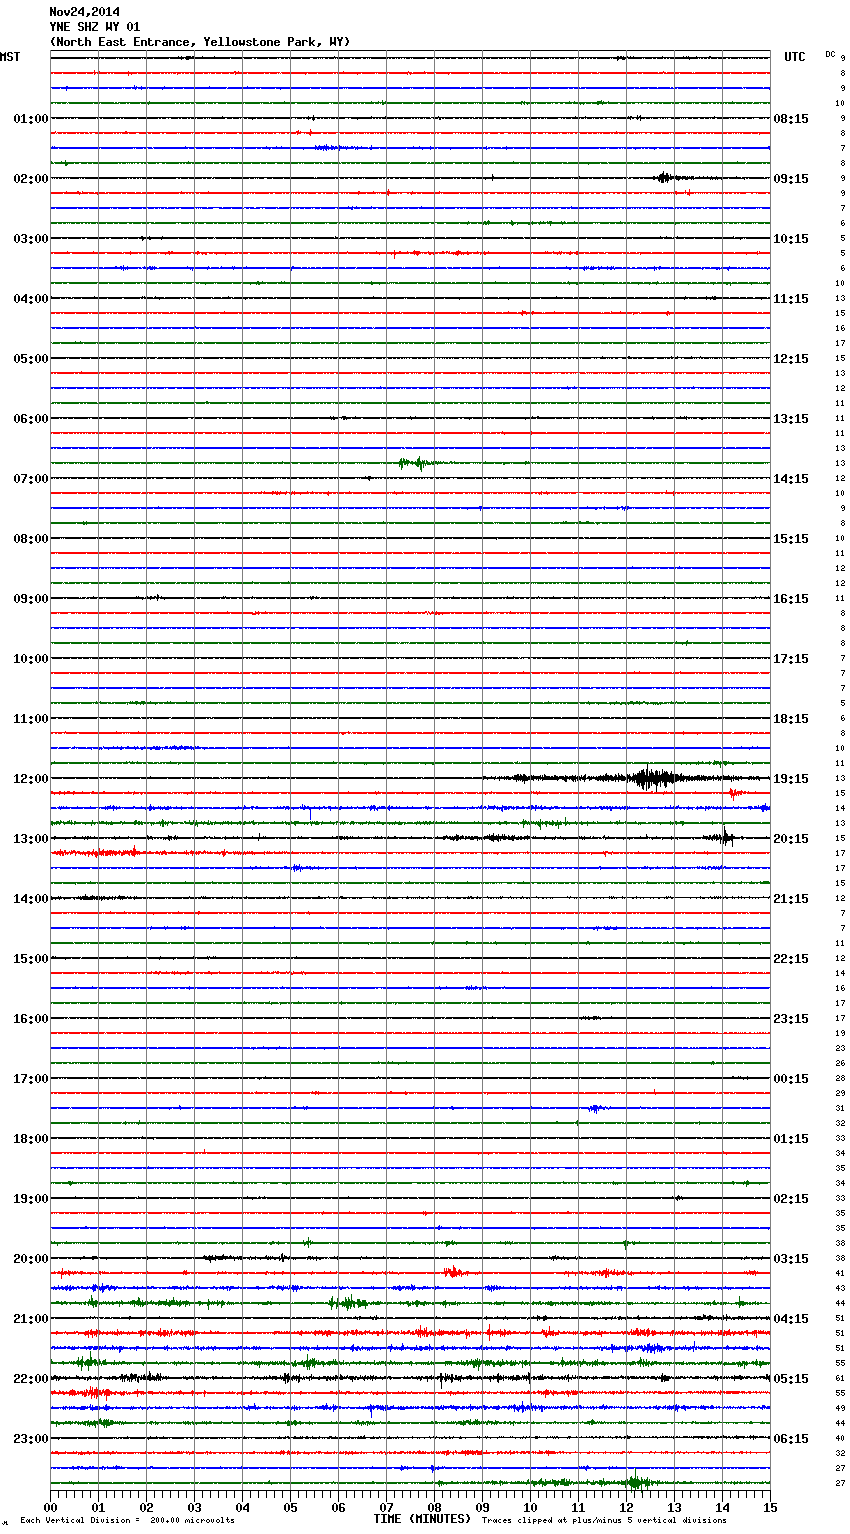
Task: Select the 23:00 MST time label
Action: tap(31, 1439)
